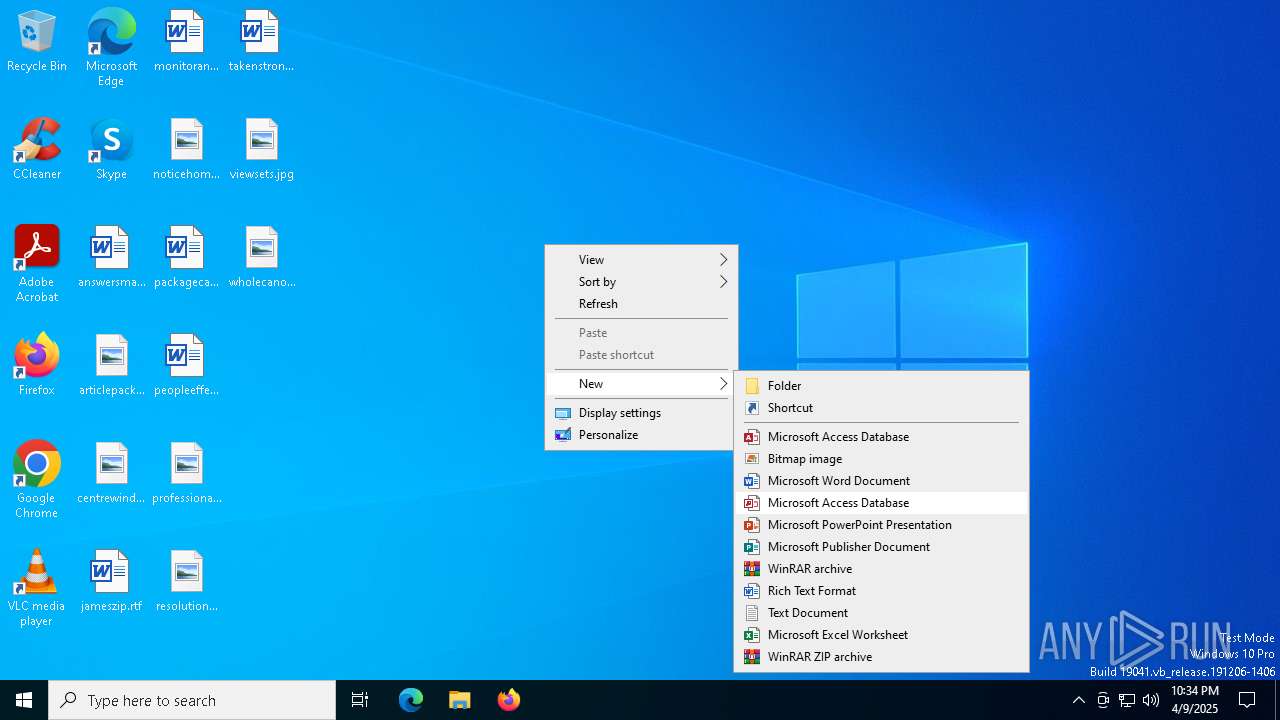This screenshot has width=1280, height=720.
Task: Choose Personalize in the context menu
Action: 641,435
